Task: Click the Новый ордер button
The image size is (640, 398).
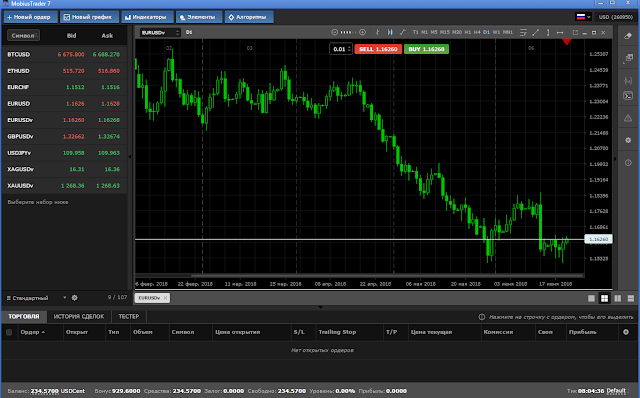Action: pyautogui.click(x=31, y=17)
